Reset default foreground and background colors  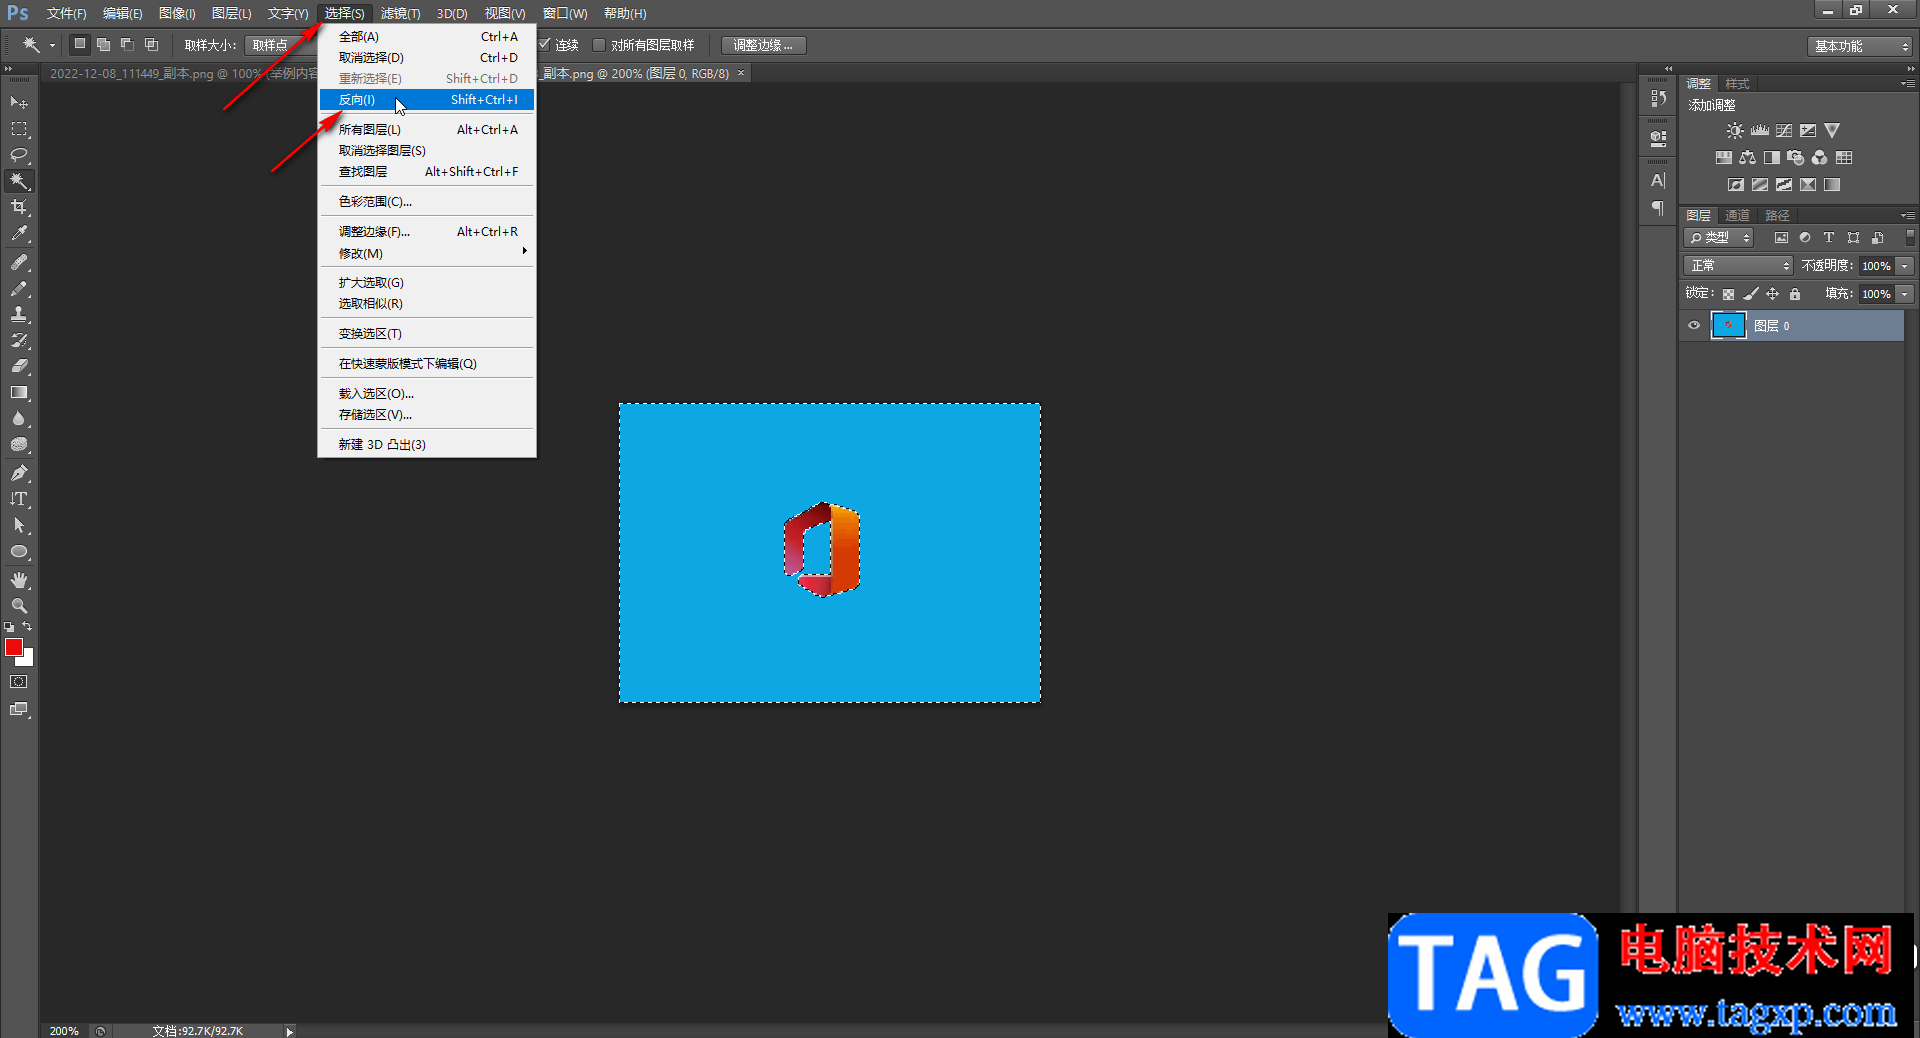[9, 627]
